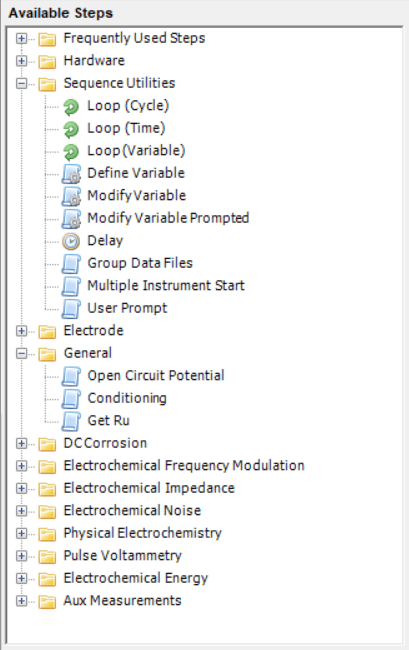Click the Open Circuit Potential script icon

click(71, 376)
